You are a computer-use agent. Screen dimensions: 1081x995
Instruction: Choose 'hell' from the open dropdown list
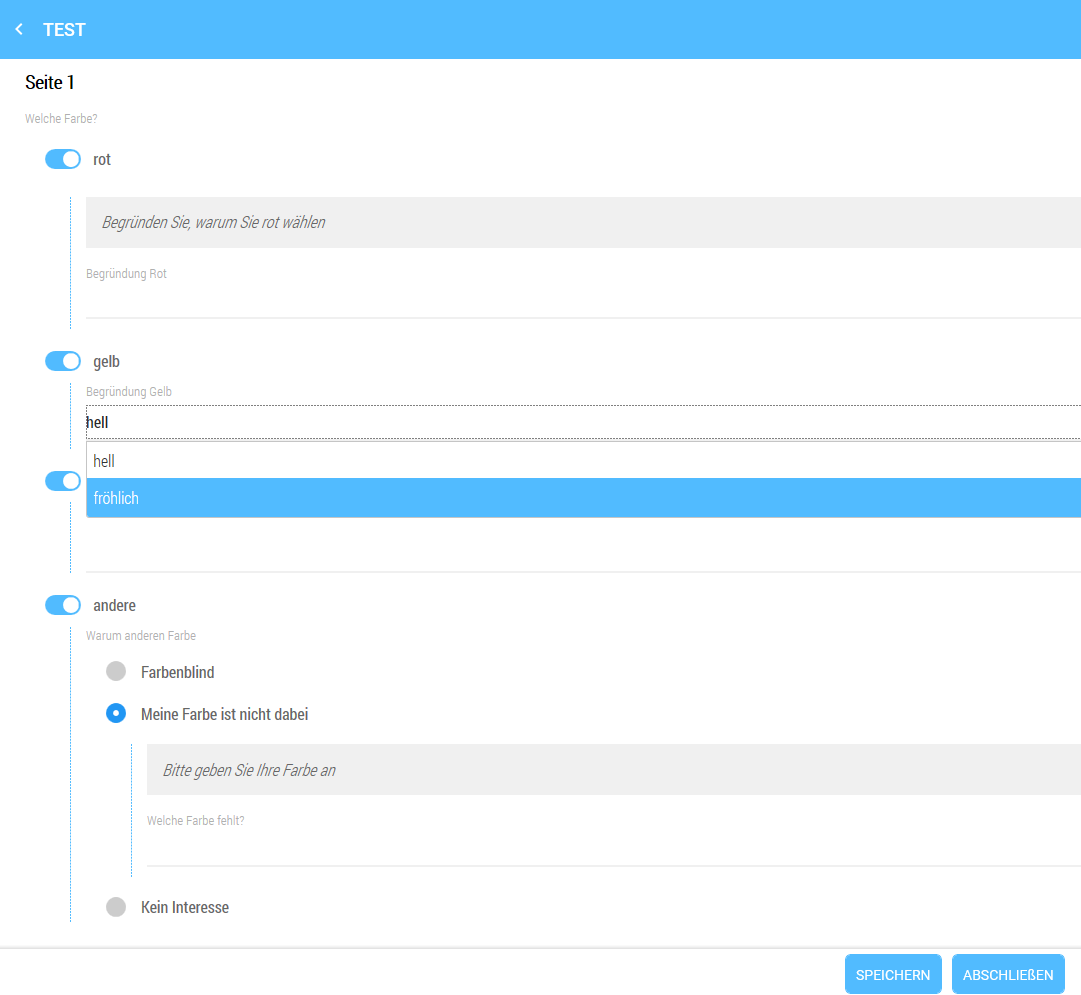[x=583, y=461]
